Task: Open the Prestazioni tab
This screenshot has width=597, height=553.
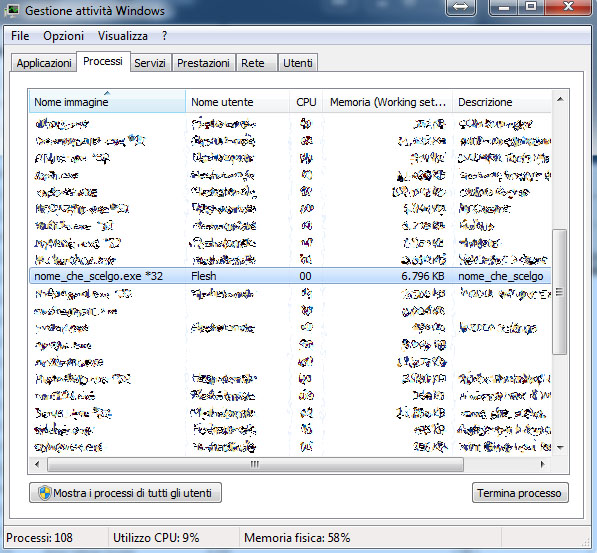Action: [x=203, y=63]
